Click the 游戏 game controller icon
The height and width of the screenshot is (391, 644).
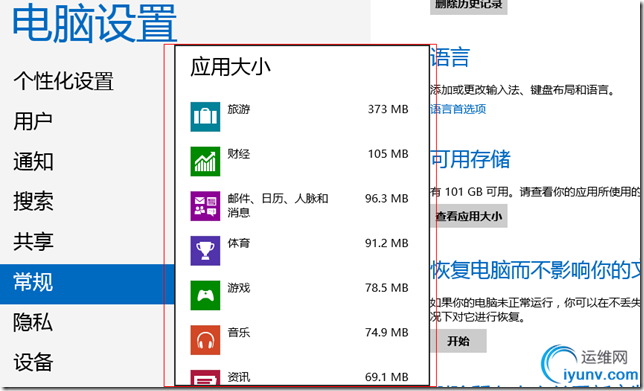(205, 295)
